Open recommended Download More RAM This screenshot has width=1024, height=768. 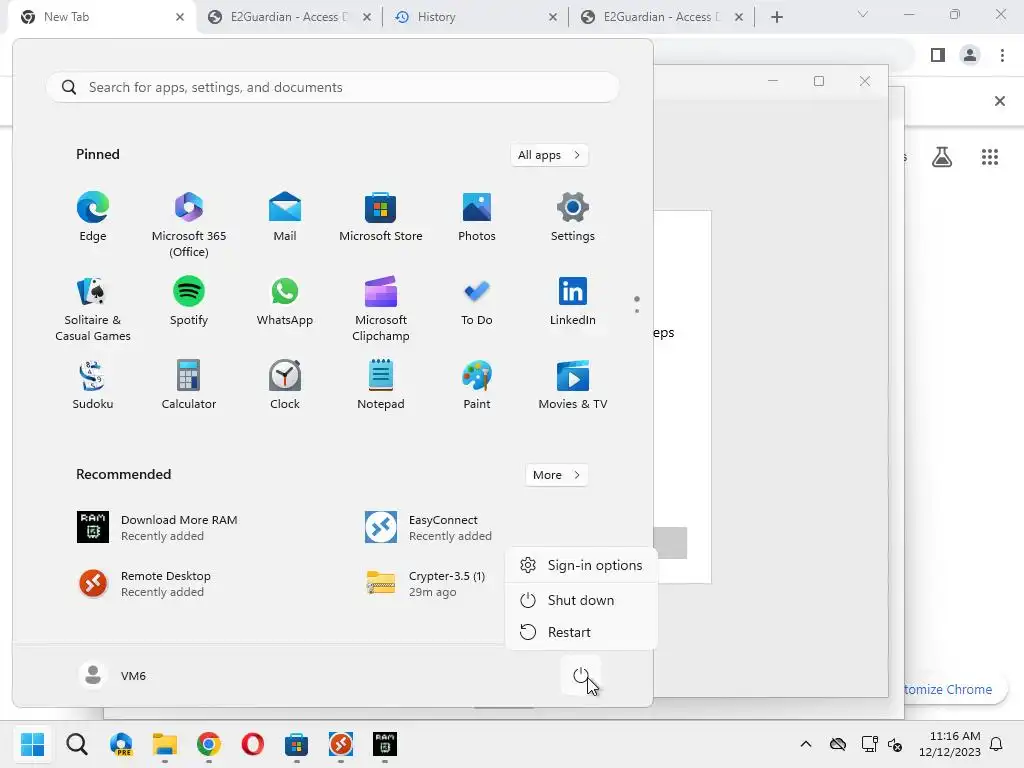(157, 527)
